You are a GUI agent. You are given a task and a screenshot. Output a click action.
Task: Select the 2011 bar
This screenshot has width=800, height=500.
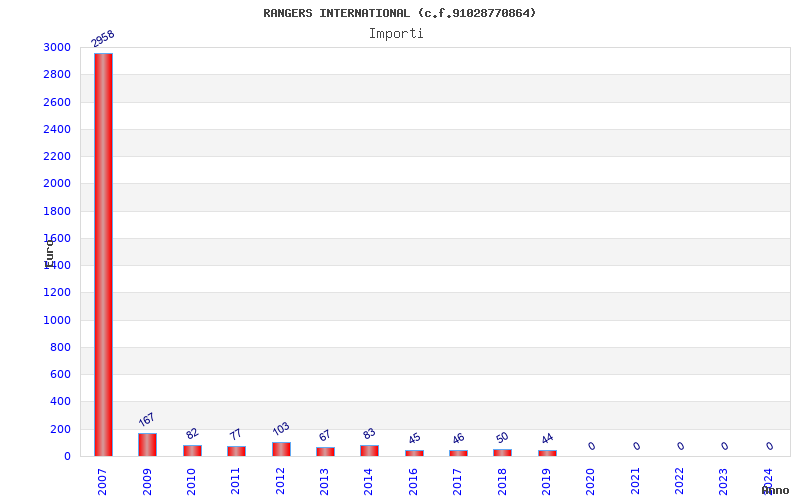pos(236,451)
